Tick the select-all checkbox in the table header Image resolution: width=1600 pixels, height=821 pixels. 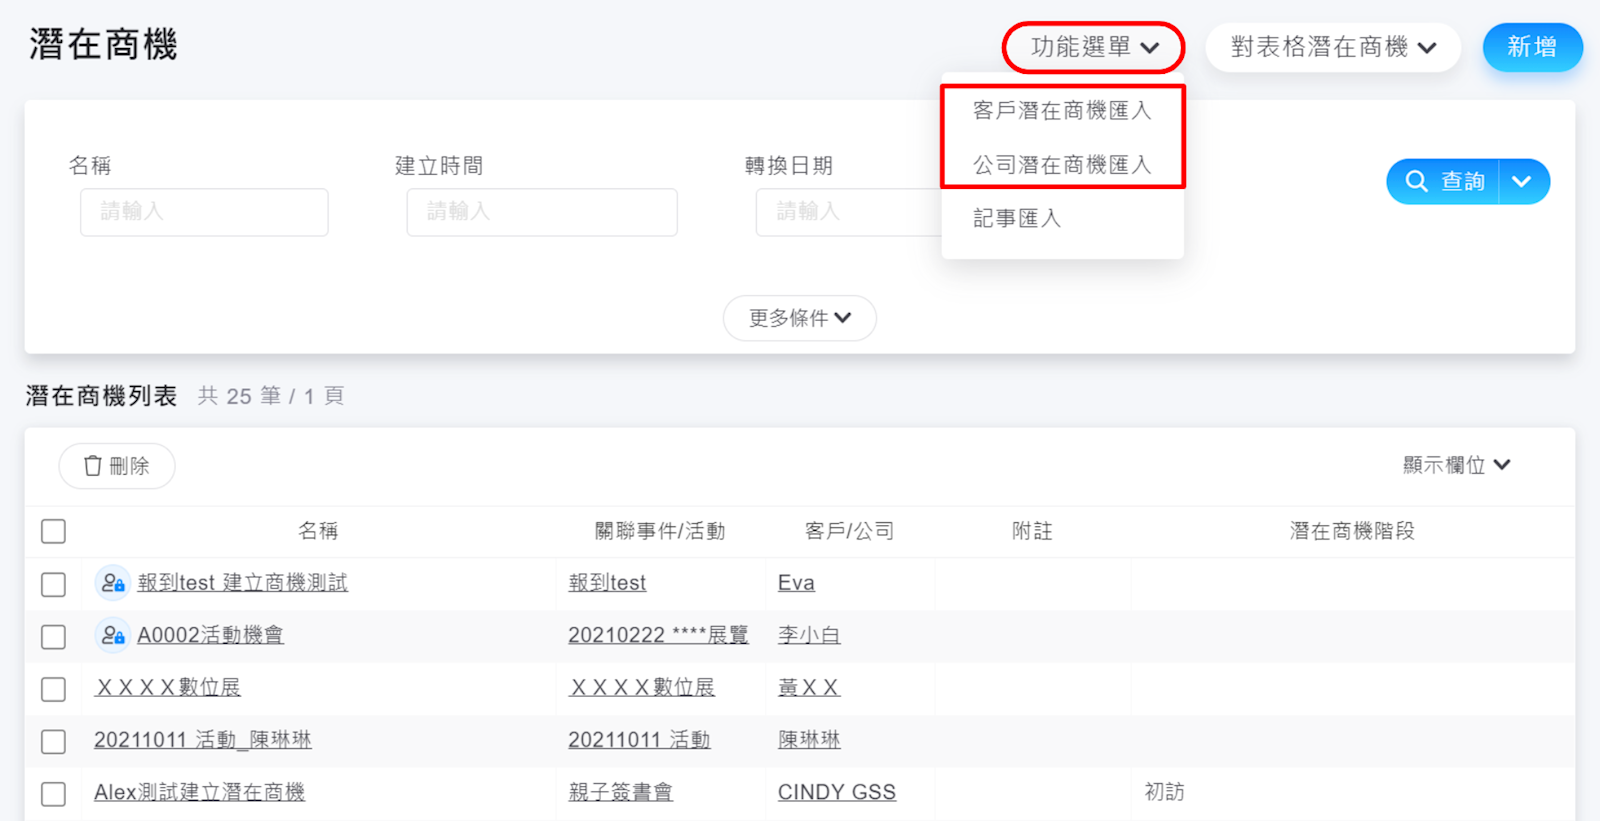point(54,531)
